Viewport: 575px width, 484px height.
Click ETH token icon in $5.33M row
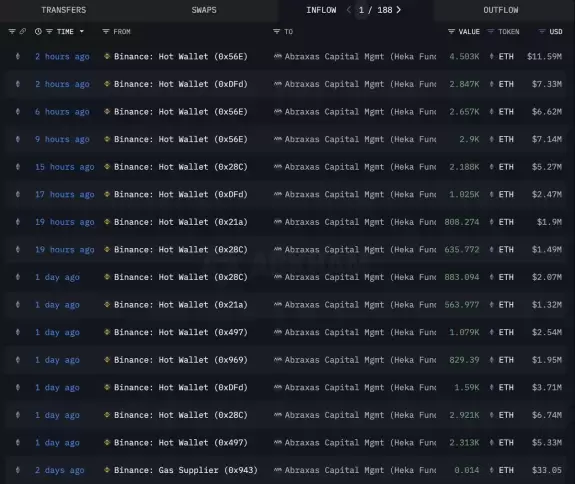(491, 443)
